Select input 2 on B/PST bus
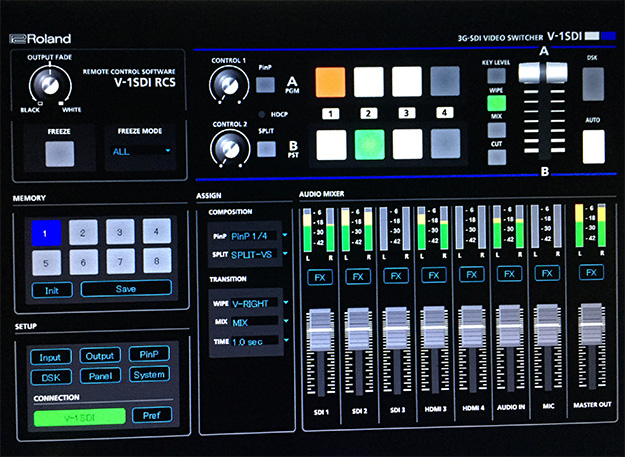625x457 pixels. (369, 145)
